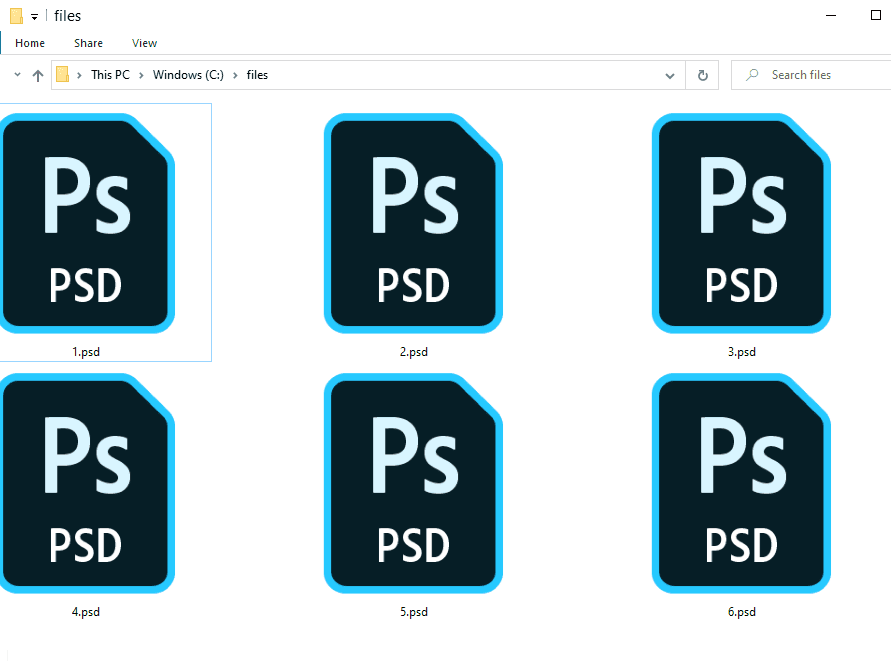The width and height of the screenshot is (891, 668).
Task: Click the files breadcrumb segment
Action: (257, 75)
